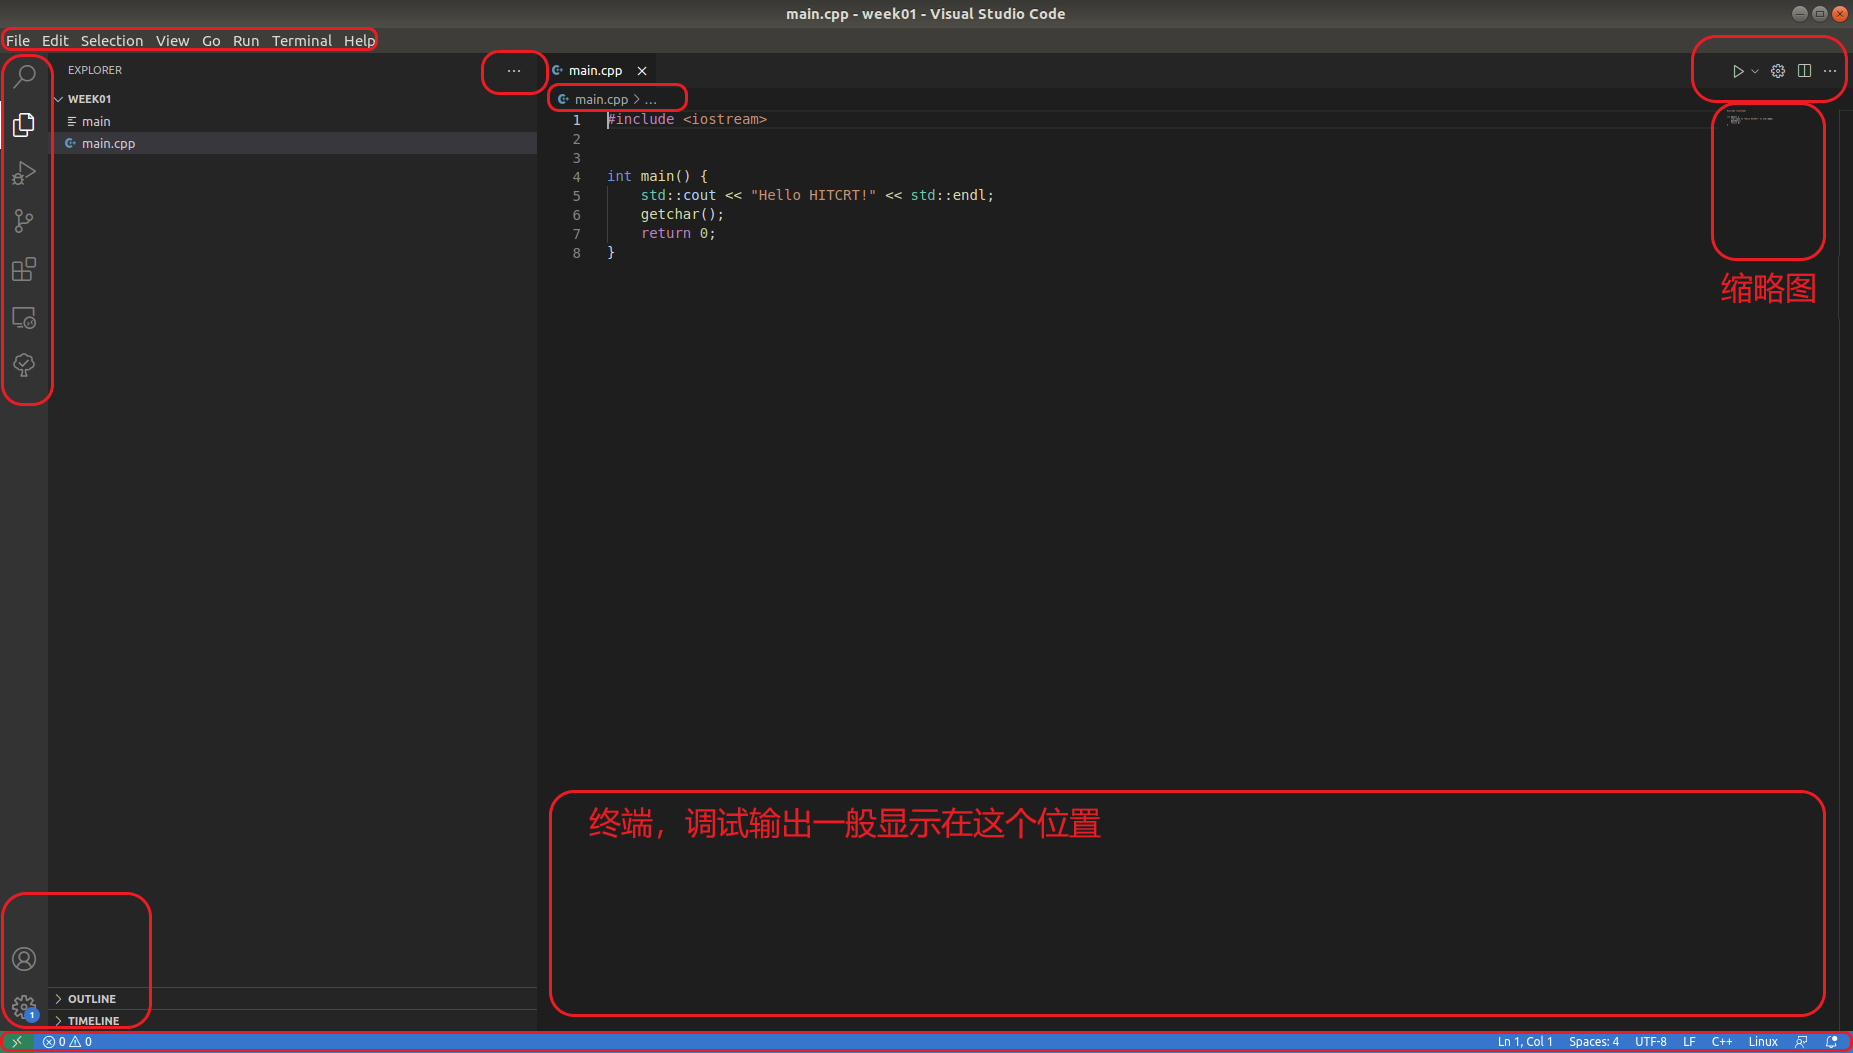Screen dimensions: 1853x1053
Task: Click the remote window indicator in status bar
Action: pos(16,1042)
